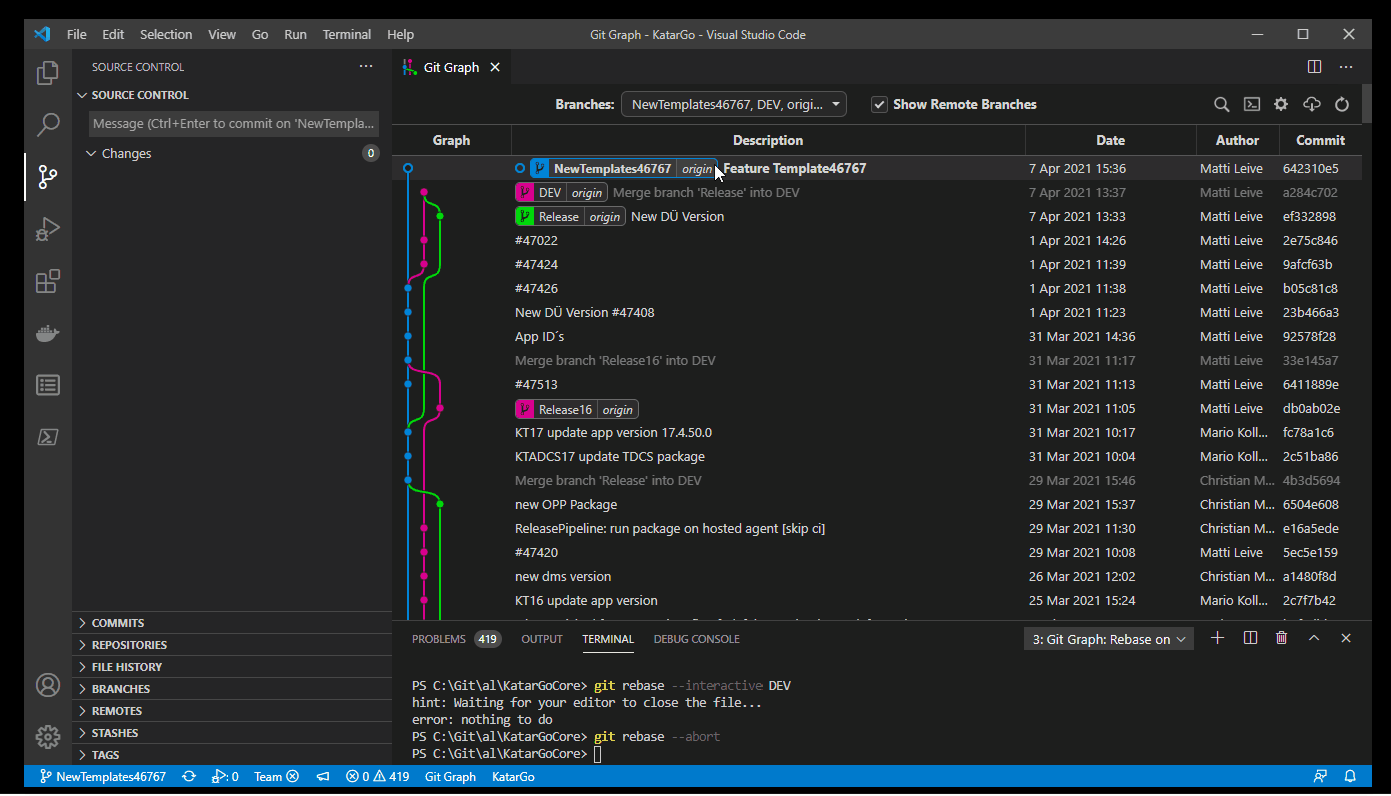Open the Help menu
This screenshot has width=1391, height=796.
tap(400, 34)
